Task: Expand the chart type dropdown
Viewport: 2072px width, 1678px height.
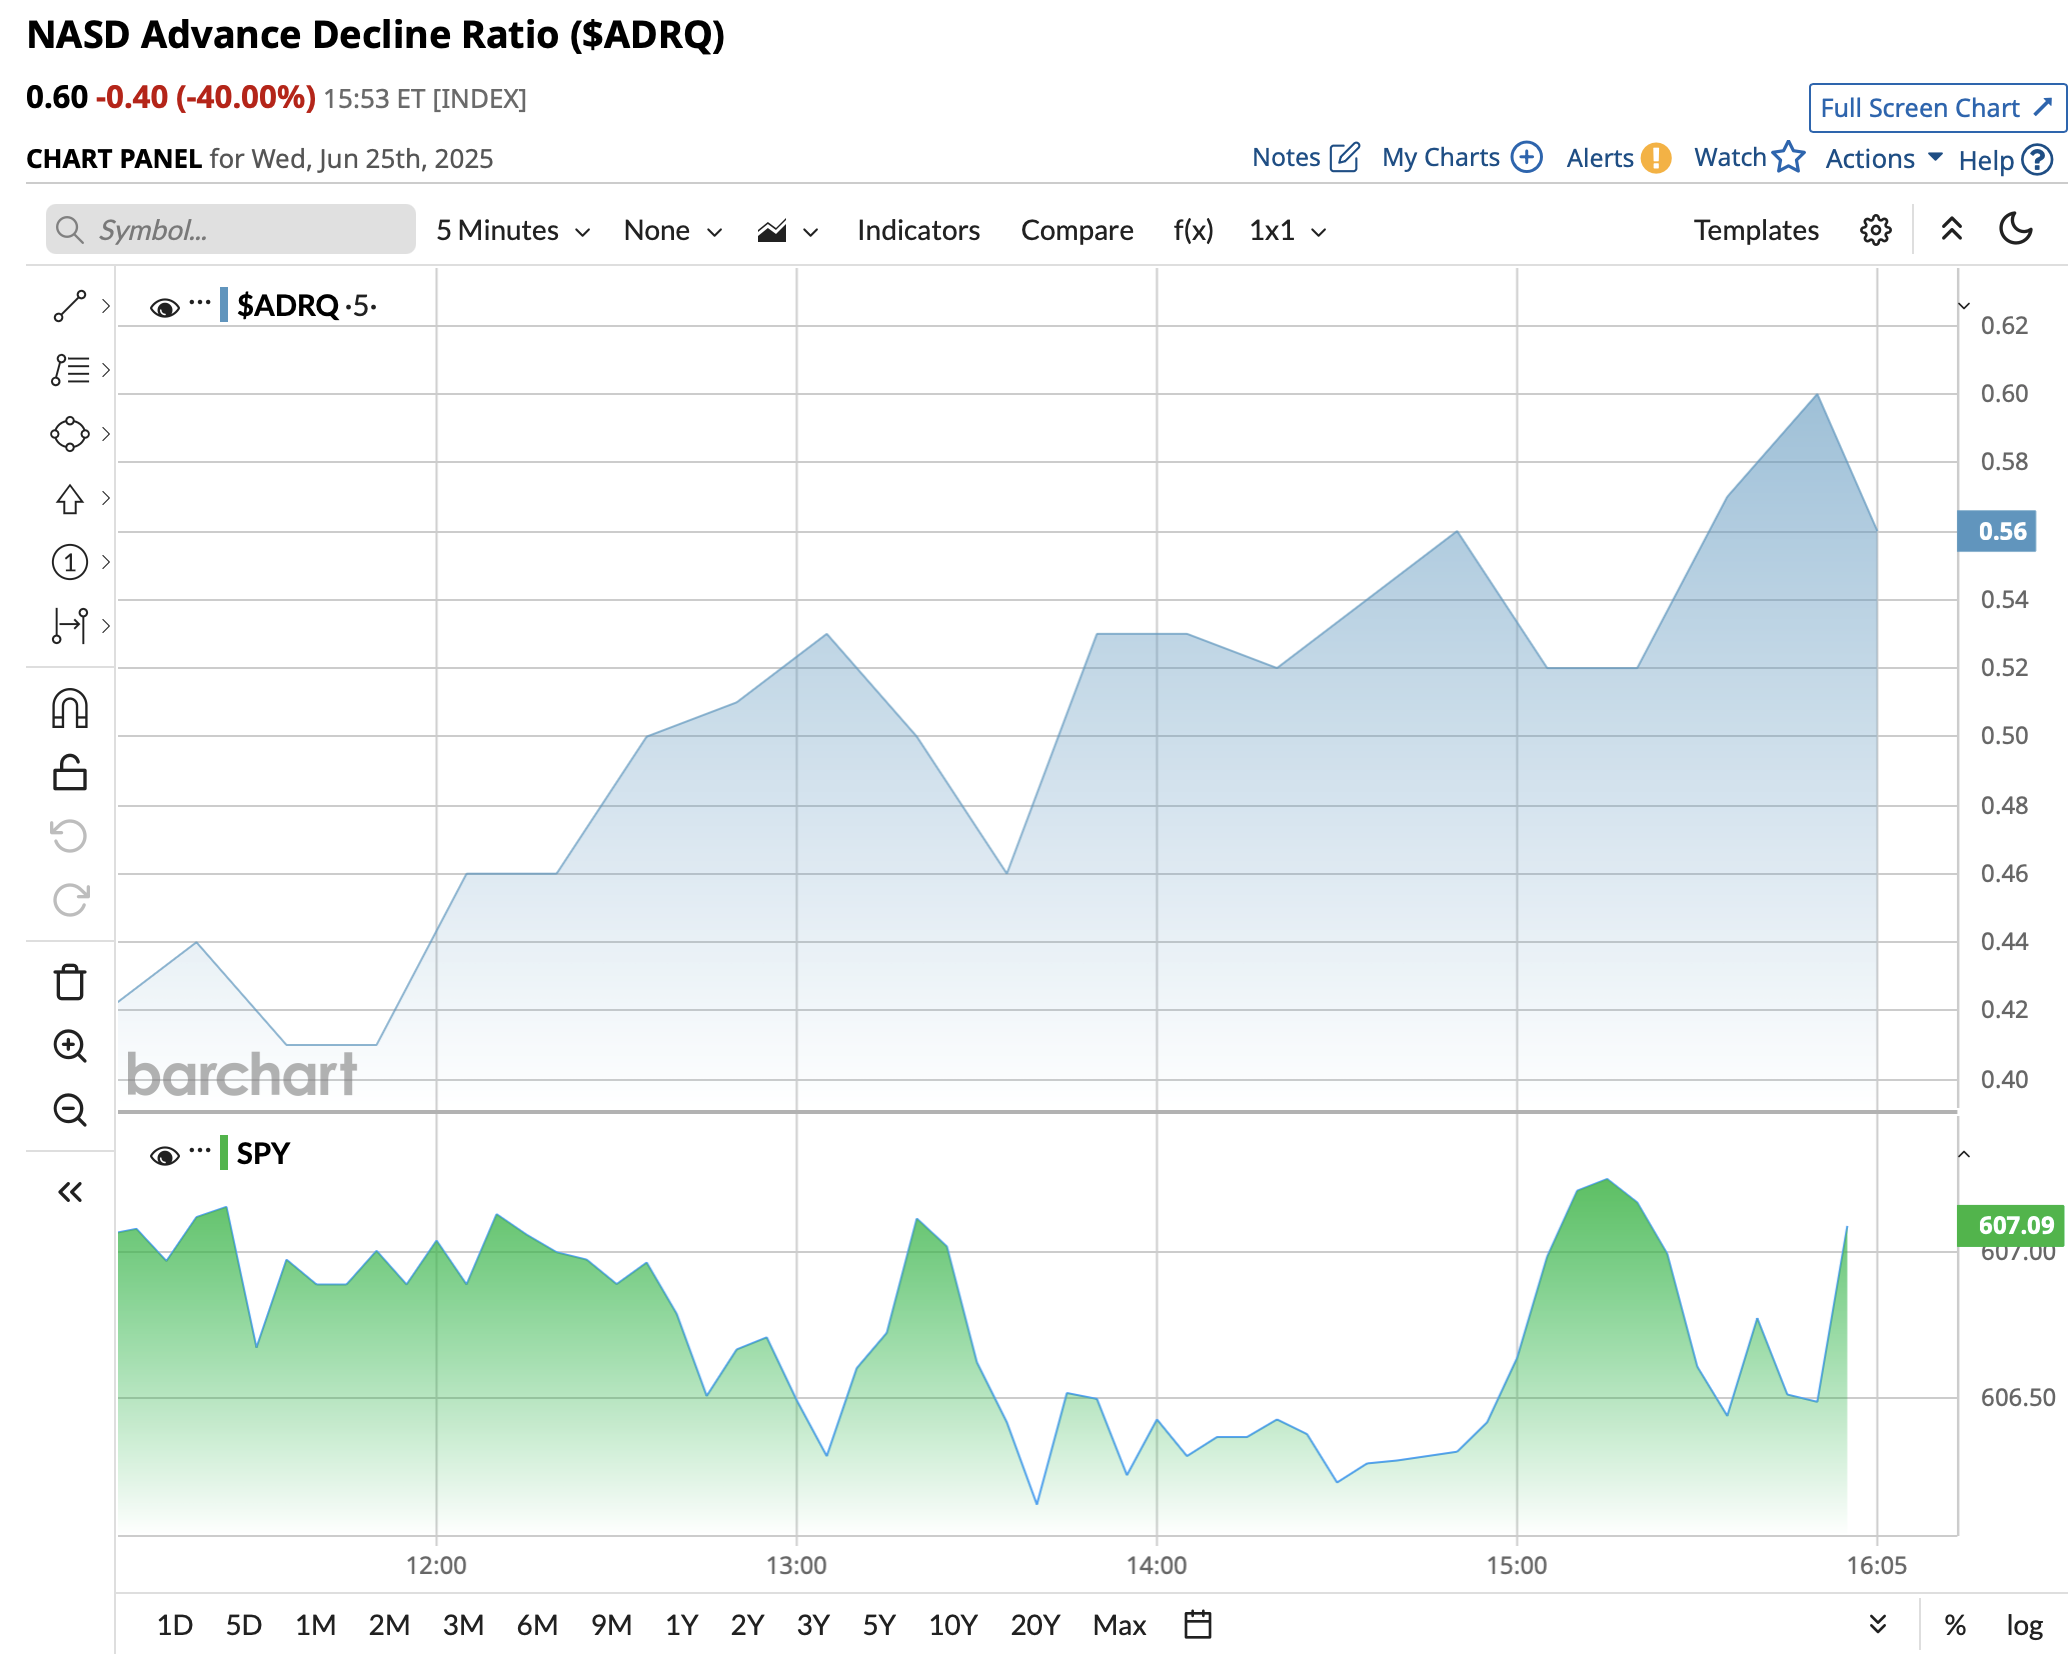Action: 787,232
